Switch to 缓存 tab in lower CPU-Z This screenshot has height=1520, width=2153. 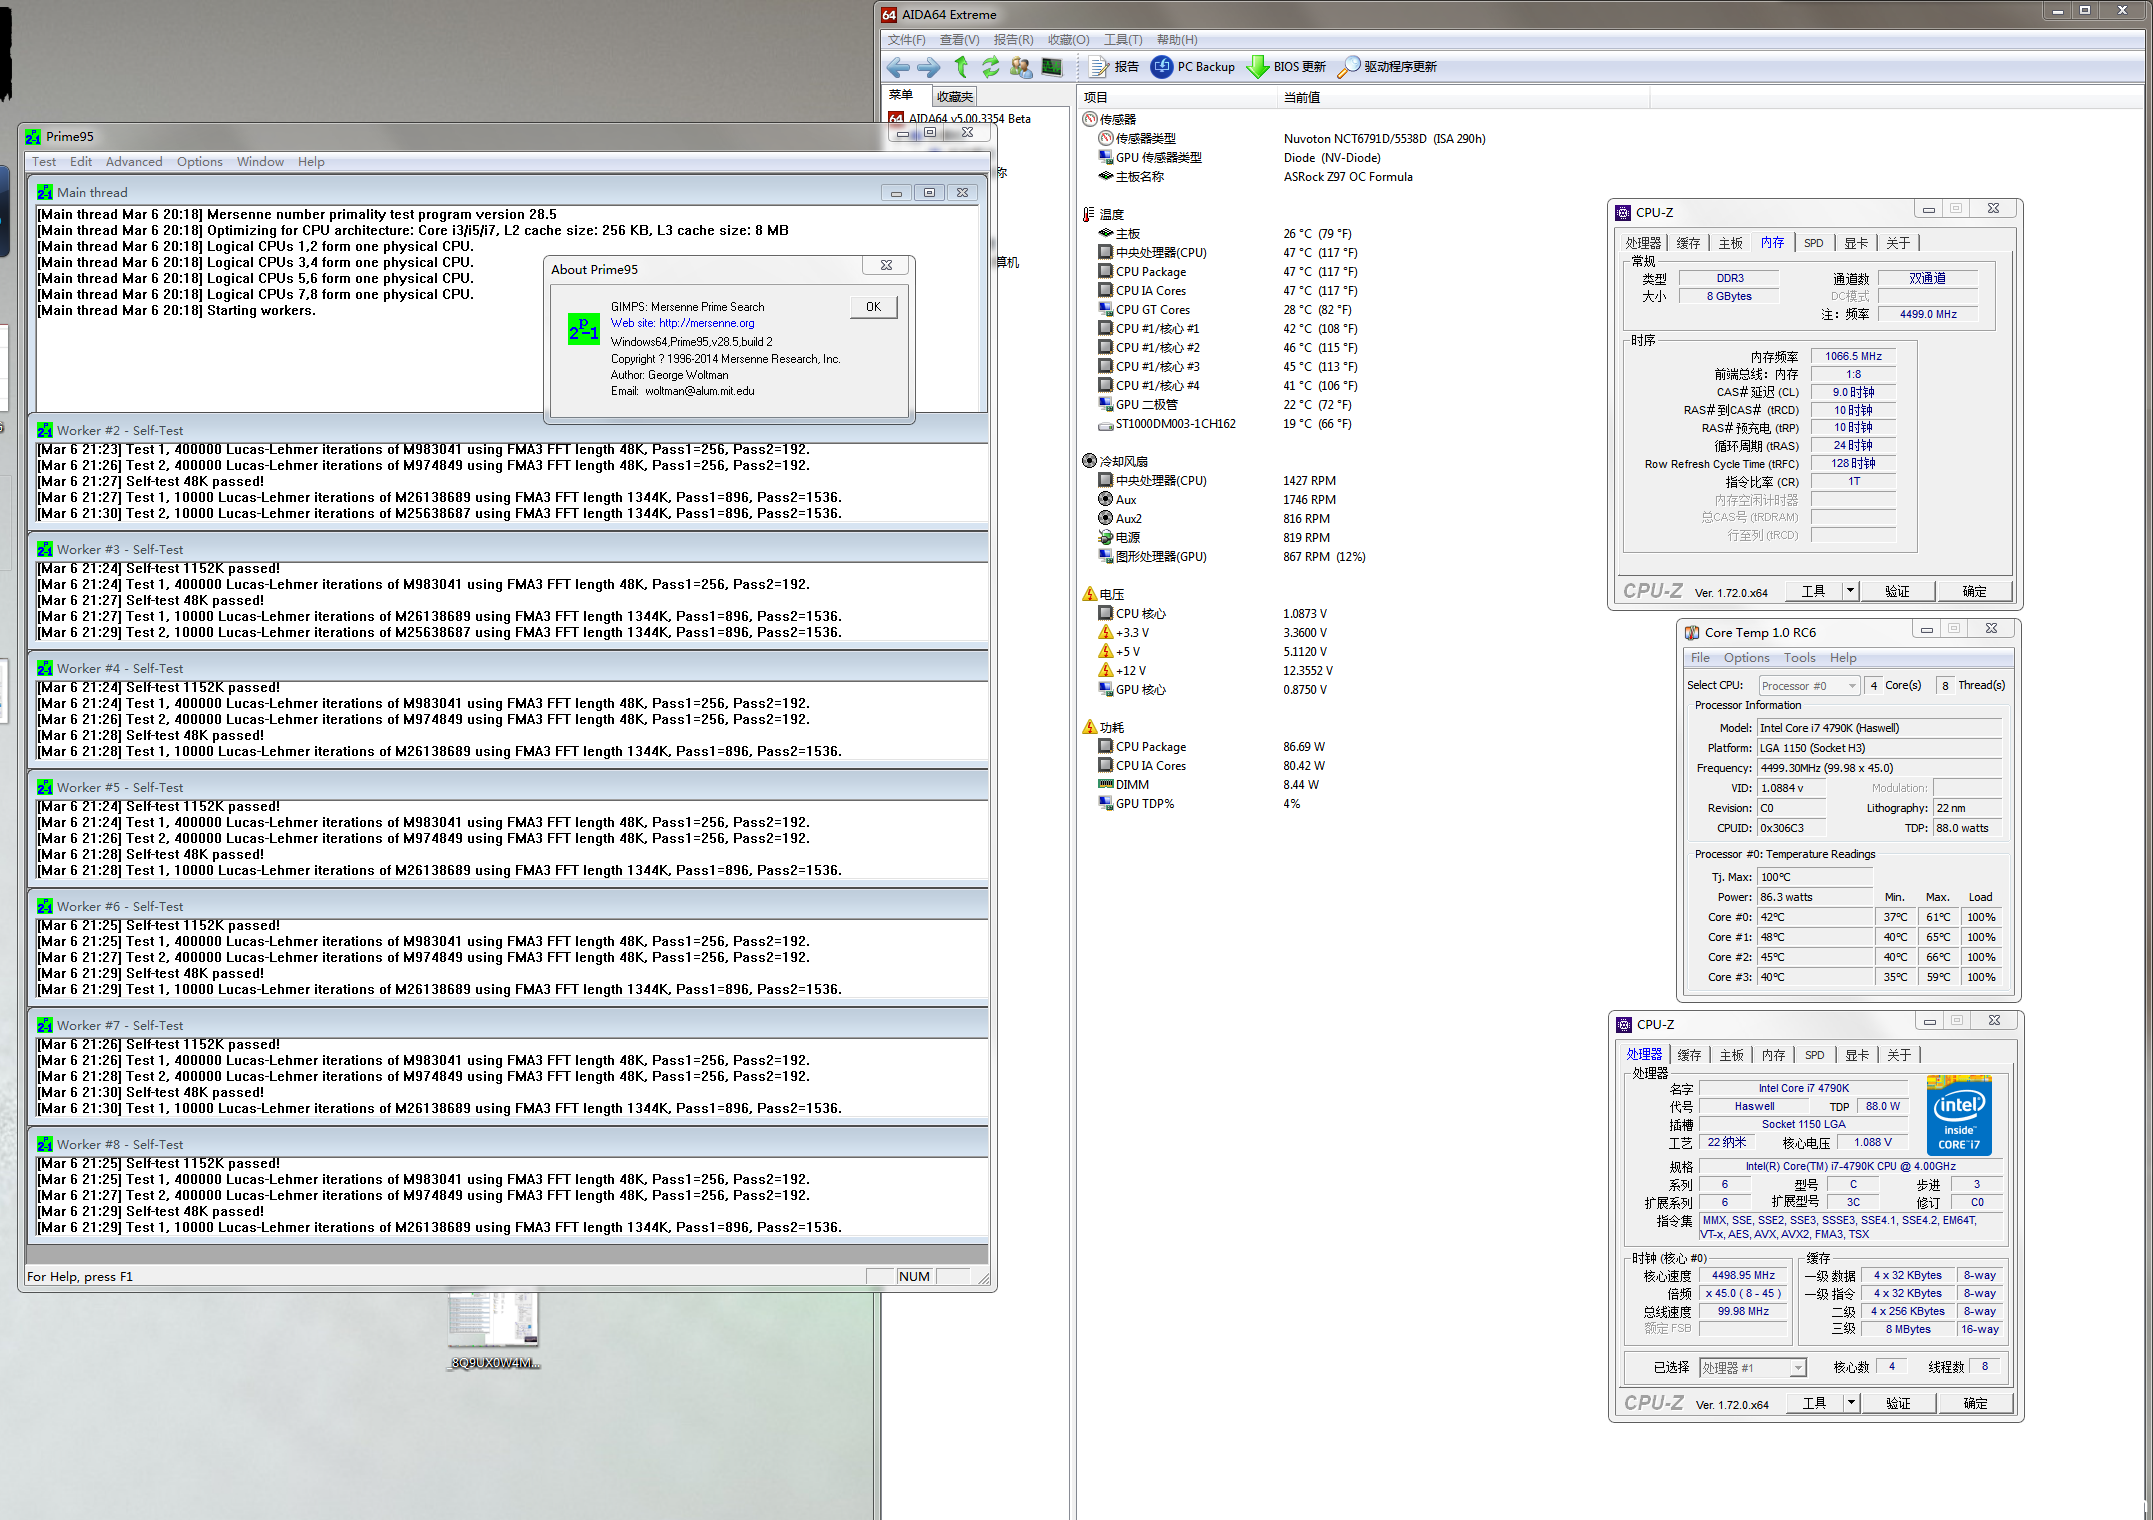[x=1689, y=1055]
